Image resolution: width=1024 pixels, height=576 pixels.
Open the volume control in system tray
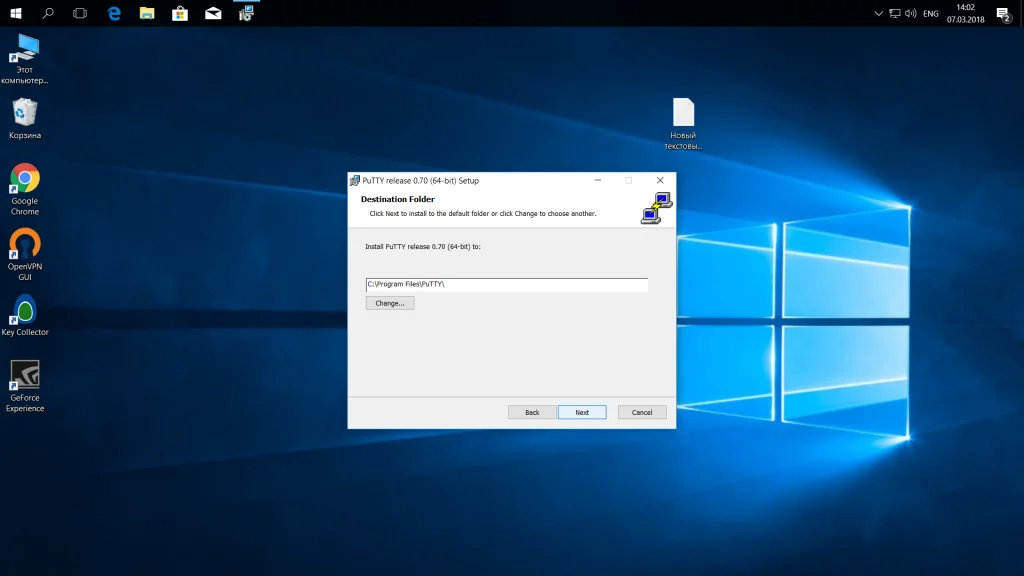click(x=912, y=14)
